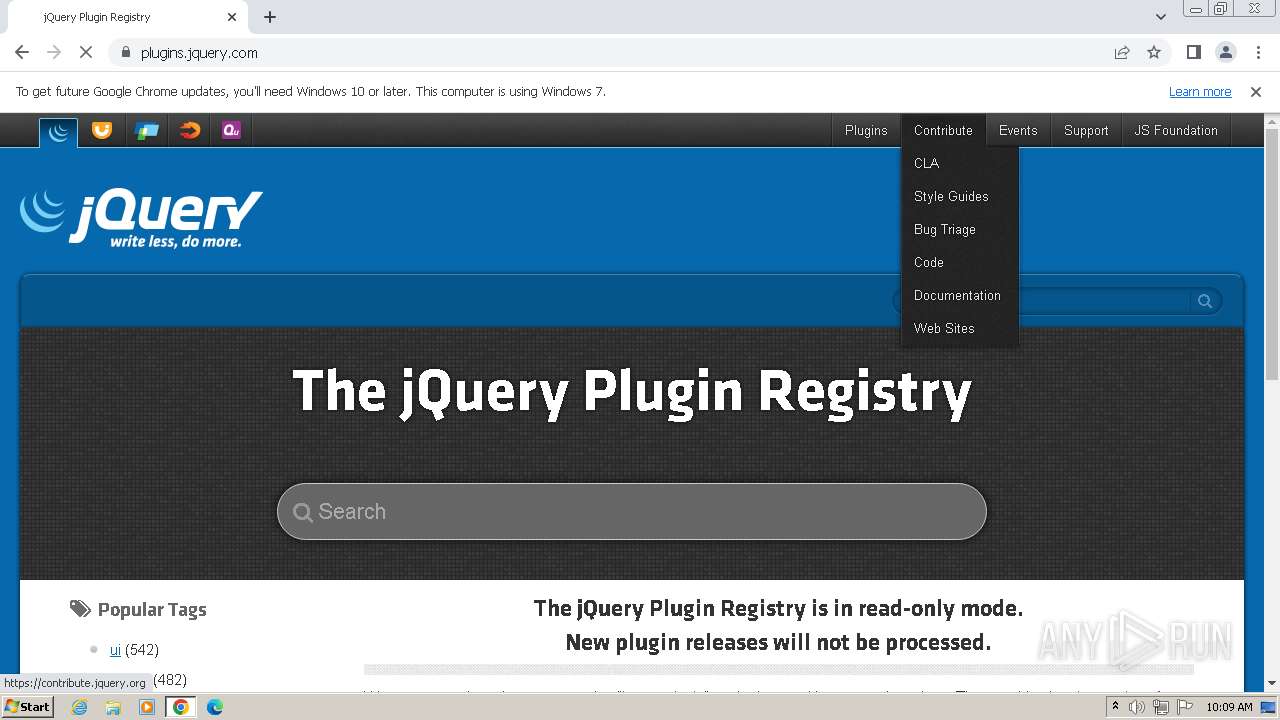1280x720 pixels.
Task: Dismiss the Chrome update notification bar
Action: click(x=1256, y=92)
